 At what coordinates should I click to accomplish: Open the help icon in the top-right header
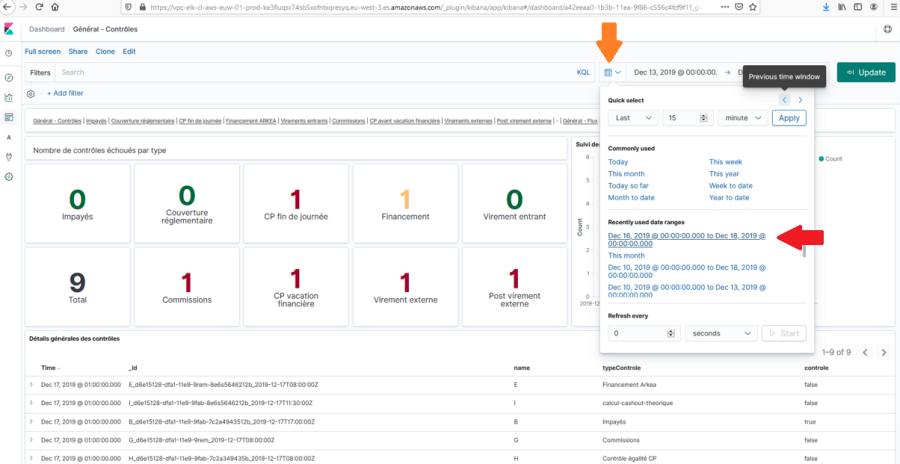click(887, 29)
